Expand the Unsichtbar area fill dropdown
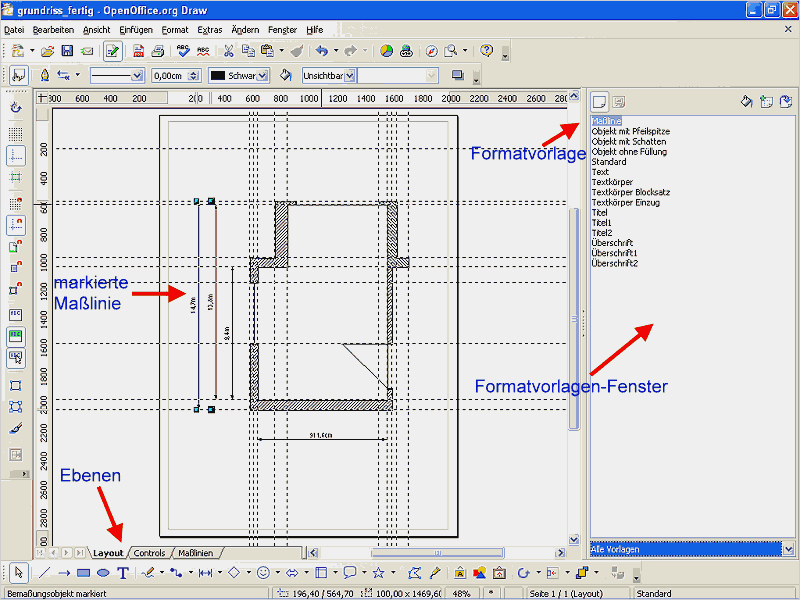 [x=349, y=76]
